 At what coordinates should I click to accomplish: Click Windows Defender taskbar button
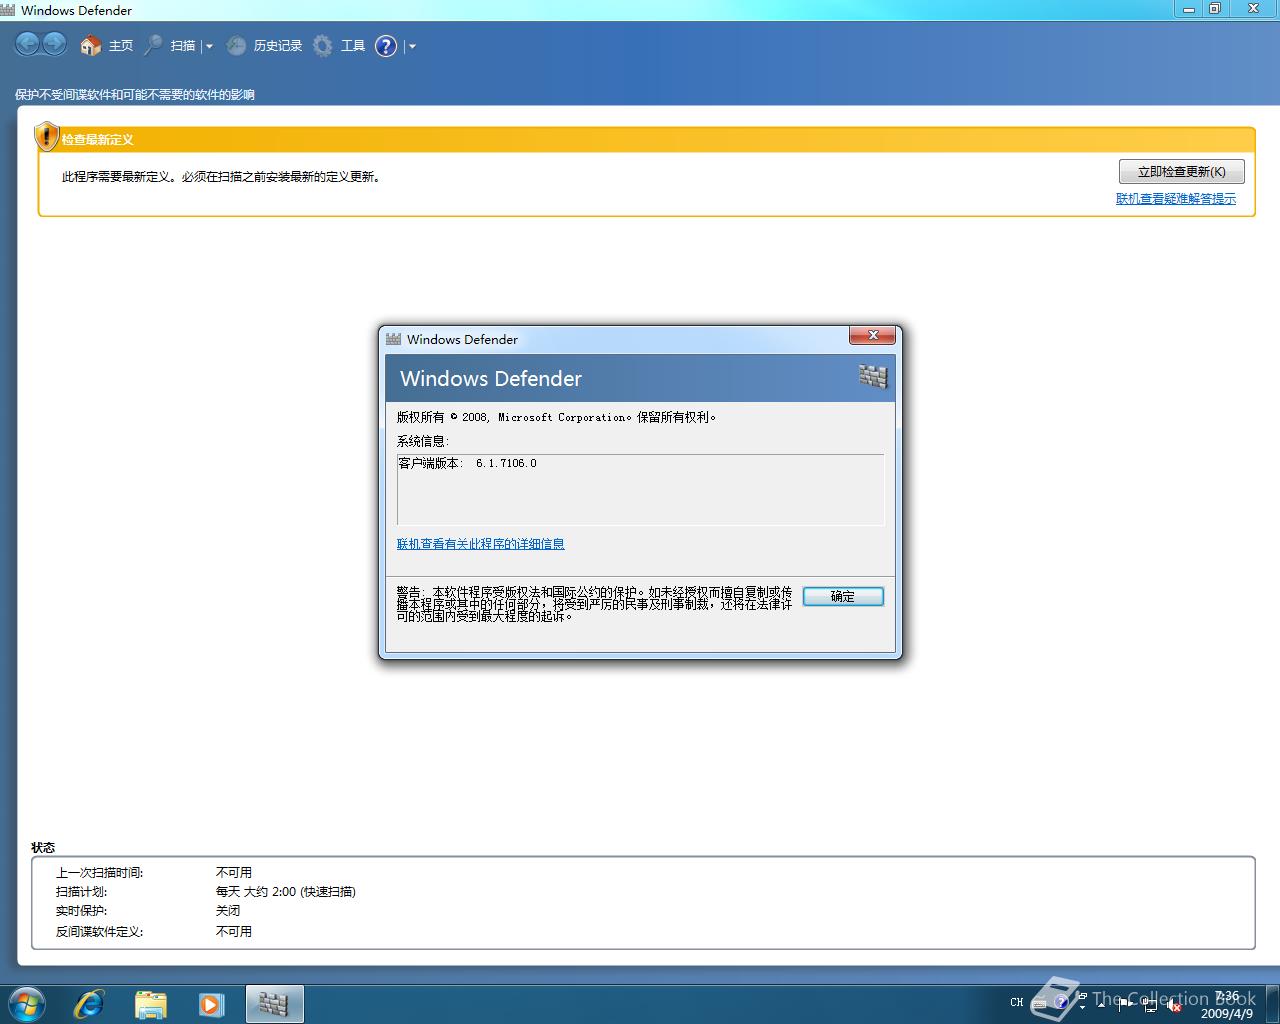click(274, 1004)
